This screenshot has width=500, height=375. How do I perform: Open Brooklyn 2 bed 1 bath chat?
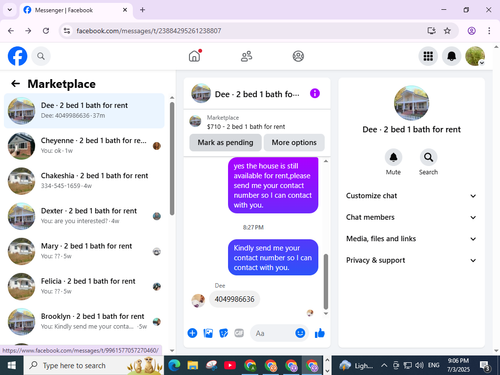84,321
